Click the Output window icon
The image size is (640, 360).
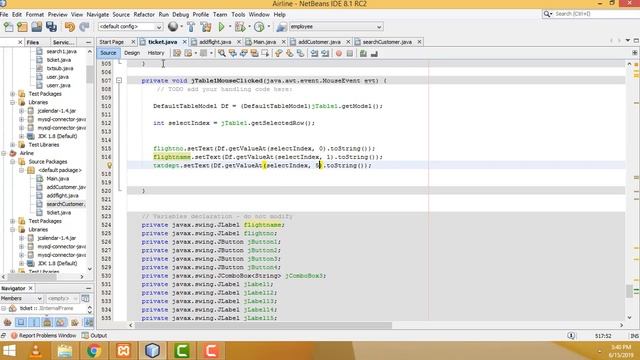(x=85, y=336)
